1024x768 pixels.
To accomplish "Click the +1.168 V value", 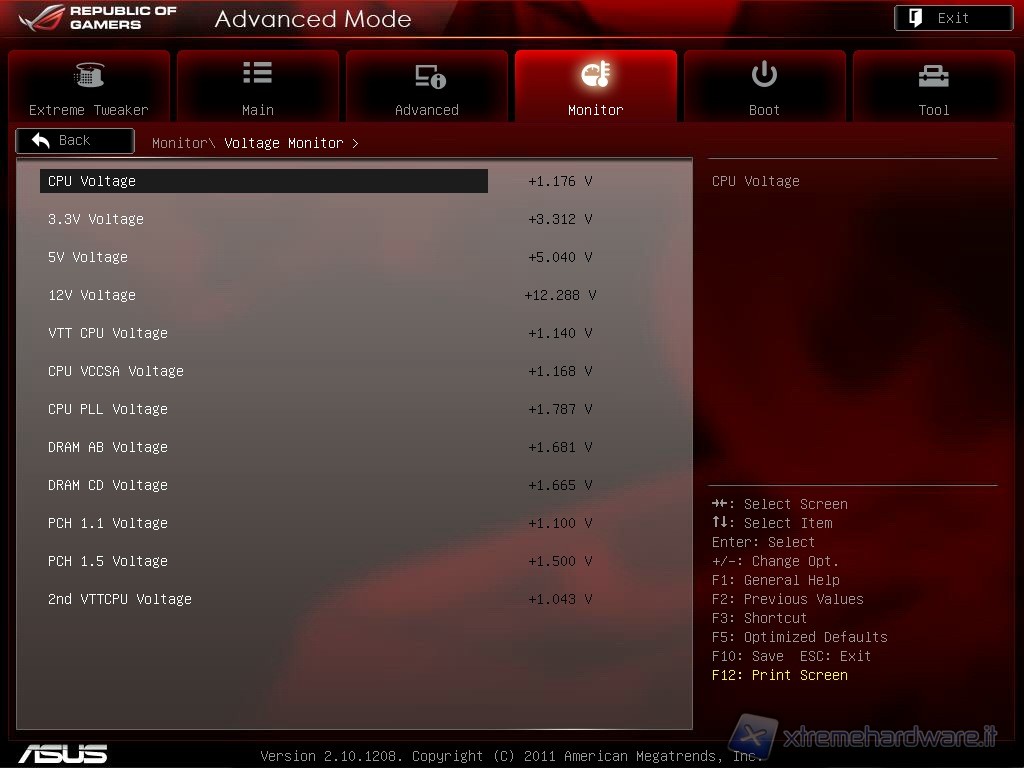I will [x=560, y=371].
